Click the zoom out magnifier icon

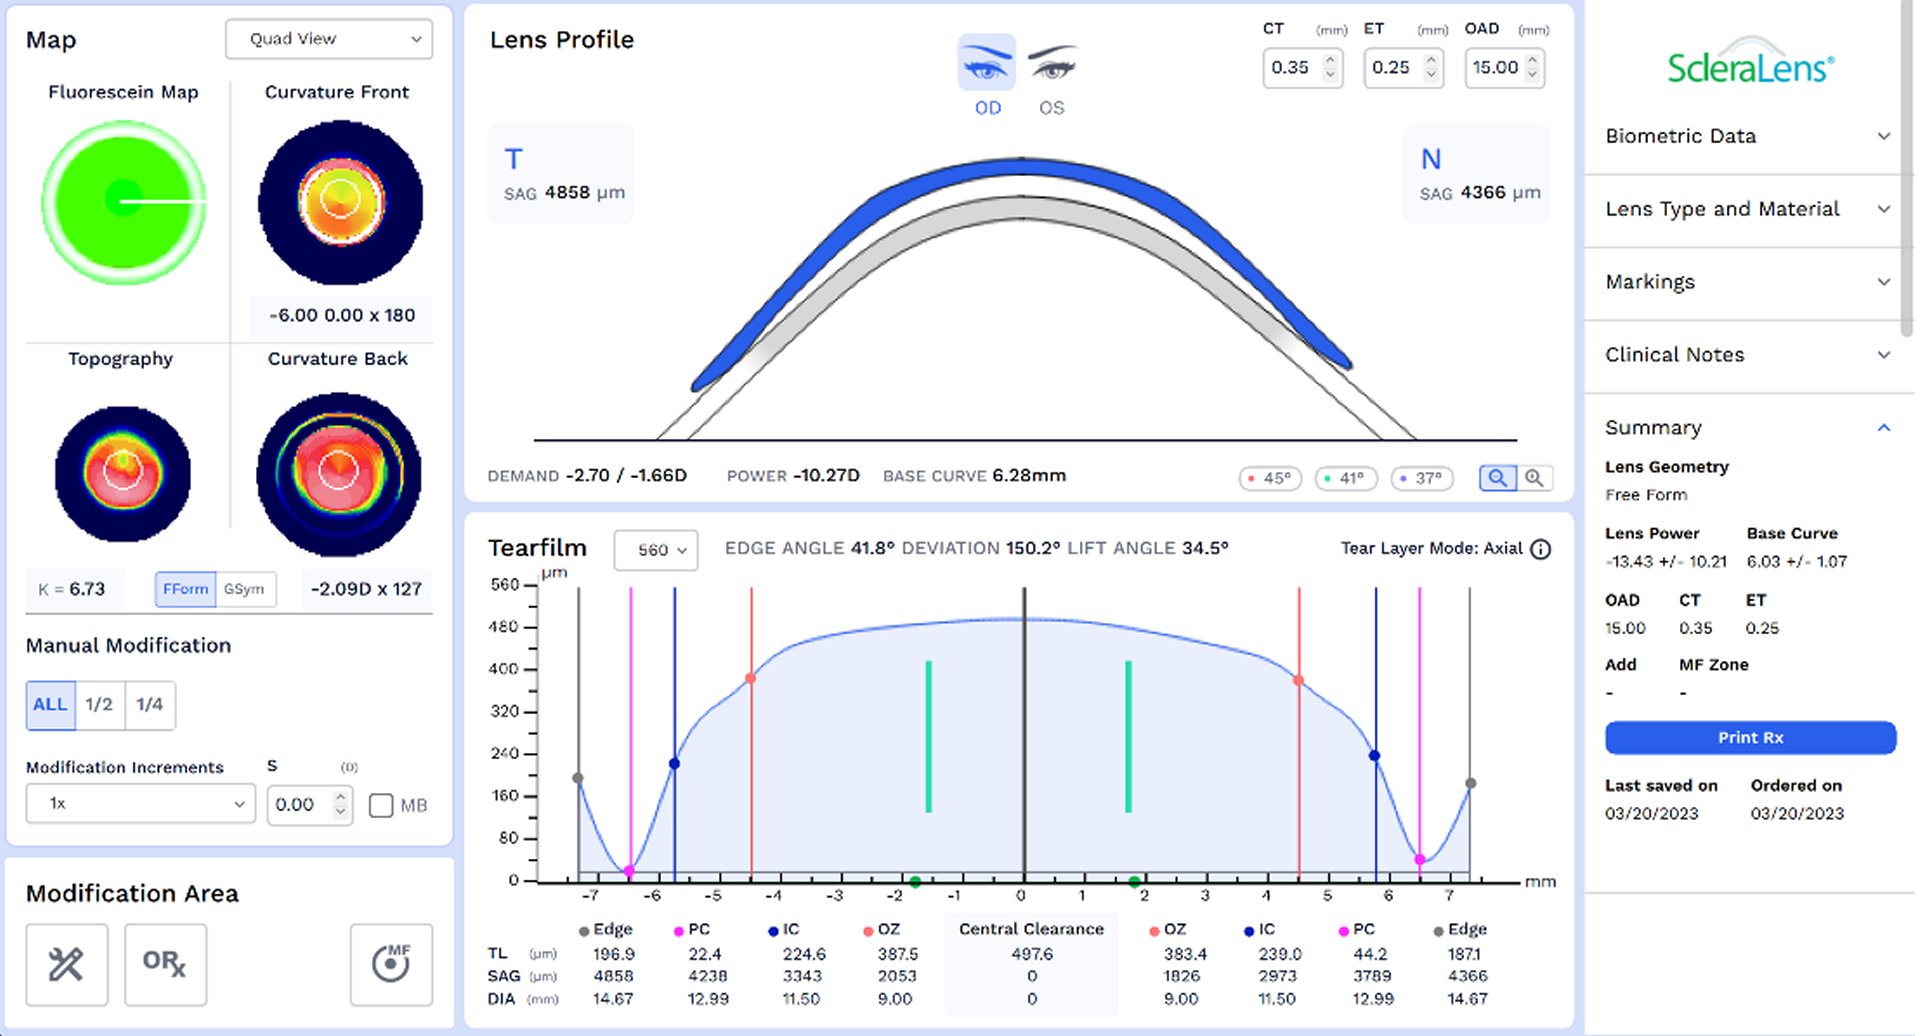[1497, 478]
